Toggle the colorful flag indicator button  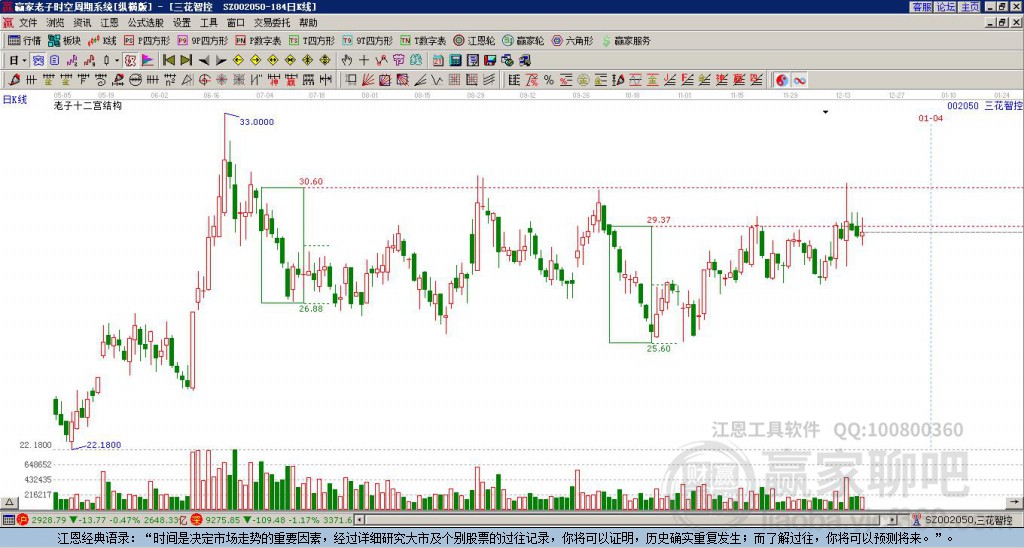click(x=148, y=60)
